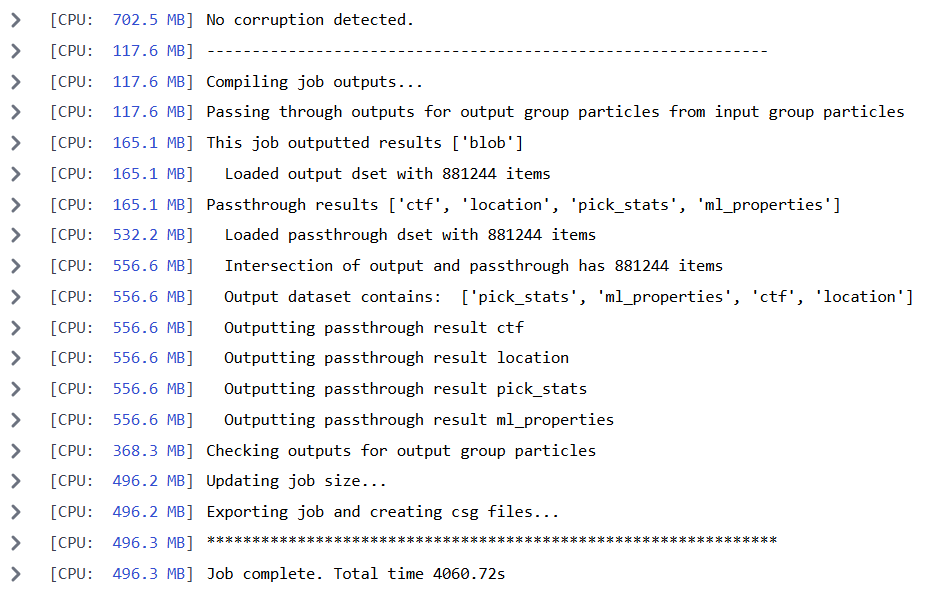Click chevron beside 'This job outputted results'
The width and height of the screenshot is (947, 594).
[x=16, y=143]
